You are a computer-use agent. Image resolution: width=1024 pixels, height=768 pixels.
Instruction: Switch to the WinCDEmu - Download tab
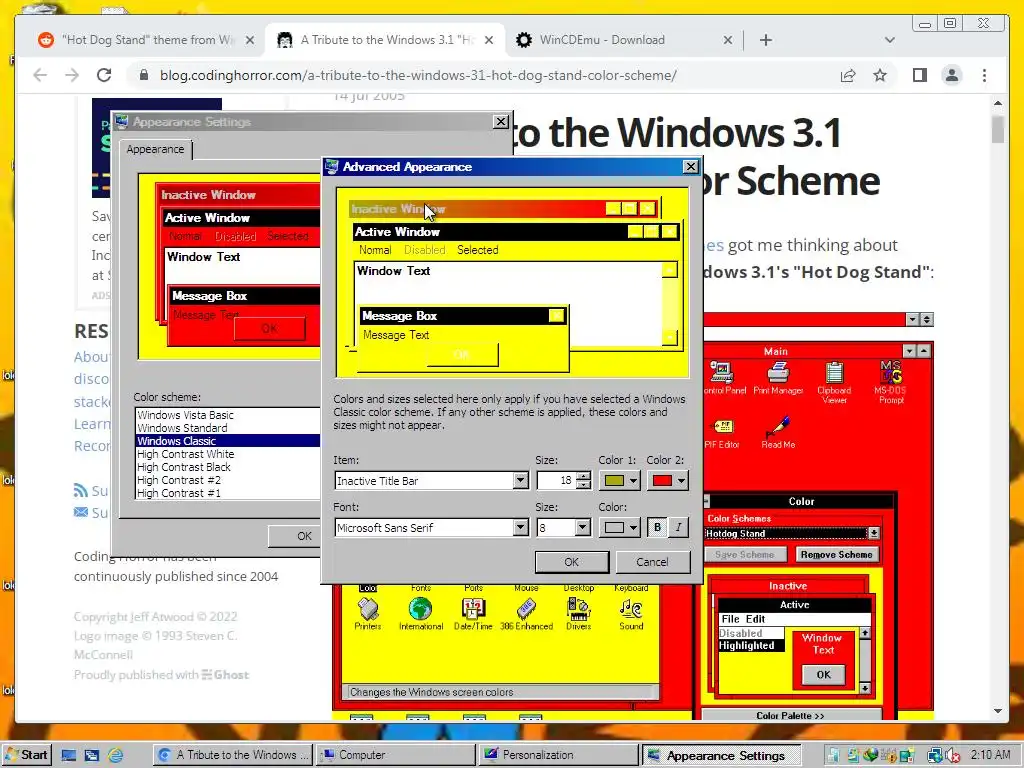pyautogui.click(x=624, y=40)
